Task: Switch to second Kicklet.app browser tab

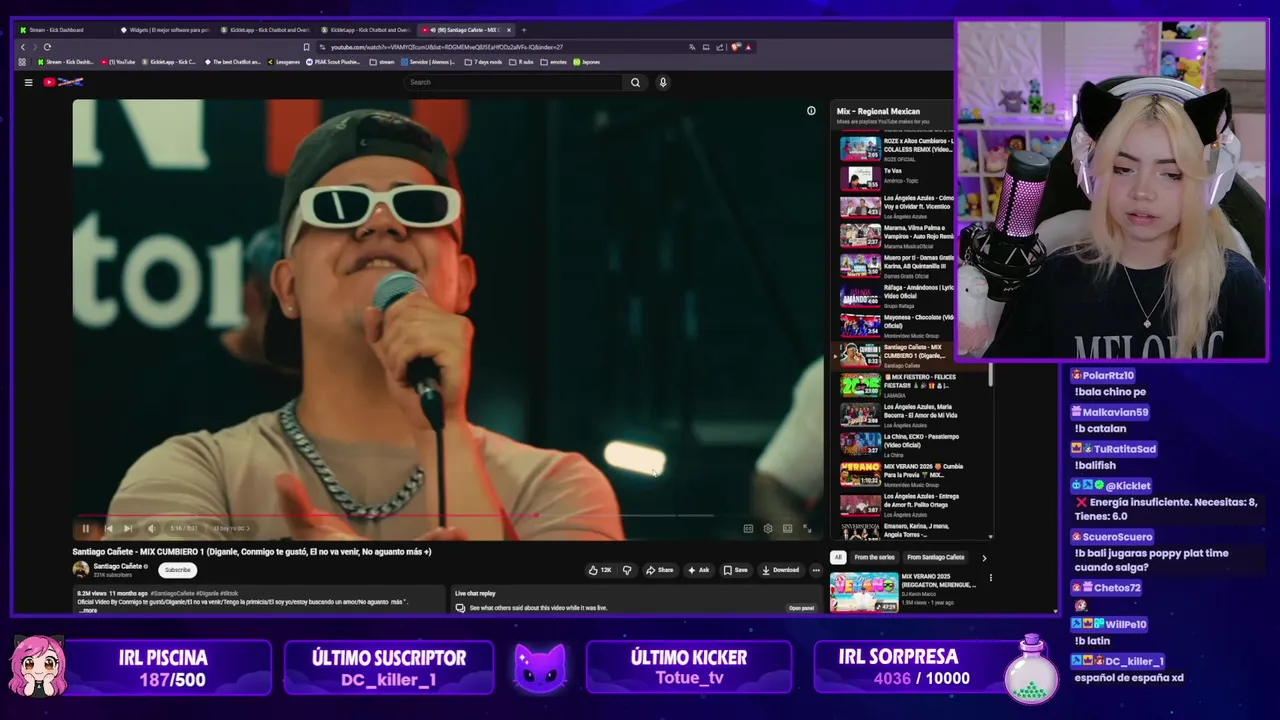Action: [365, 30]
